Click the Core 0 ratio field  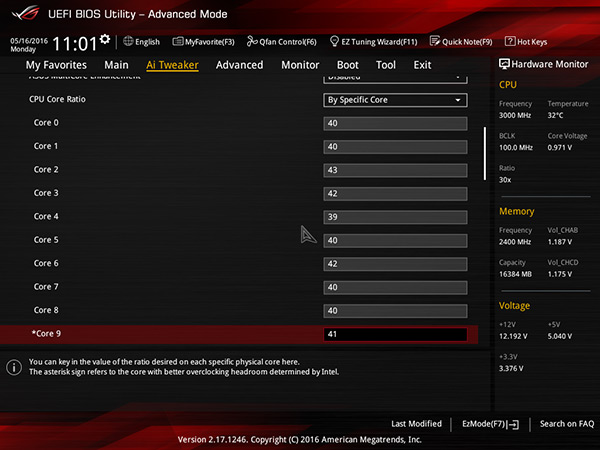[x=395, y=124]
